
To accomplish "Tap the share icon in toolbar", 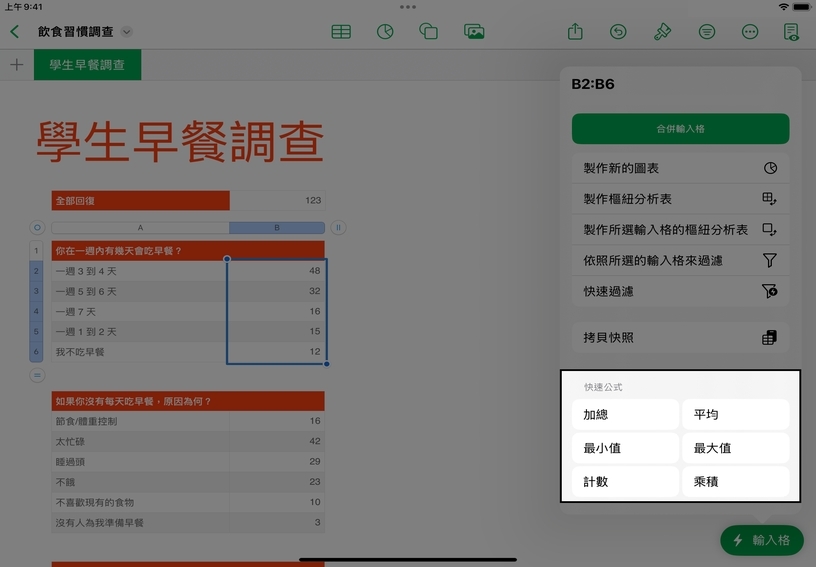I will pos(575,32).
